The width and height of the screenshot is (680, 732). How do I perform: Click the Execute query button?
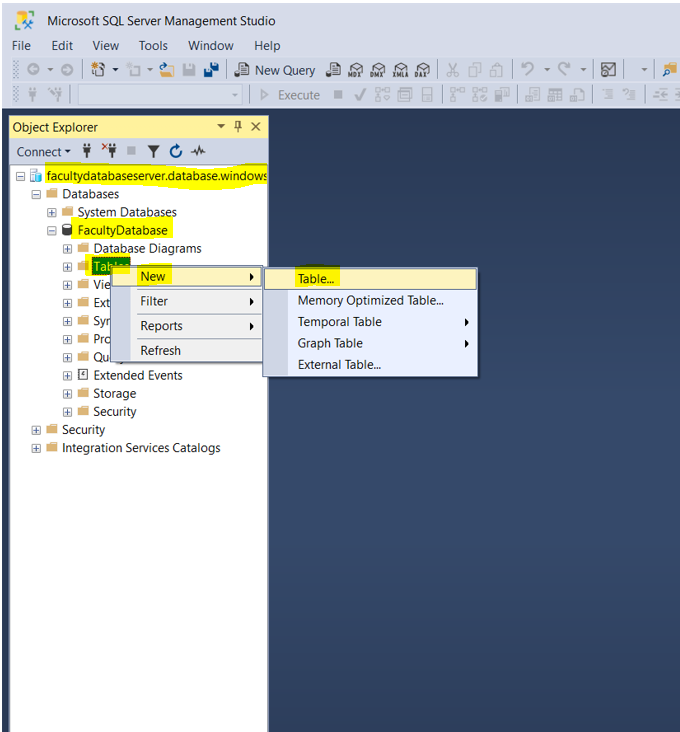coord(289,95)
